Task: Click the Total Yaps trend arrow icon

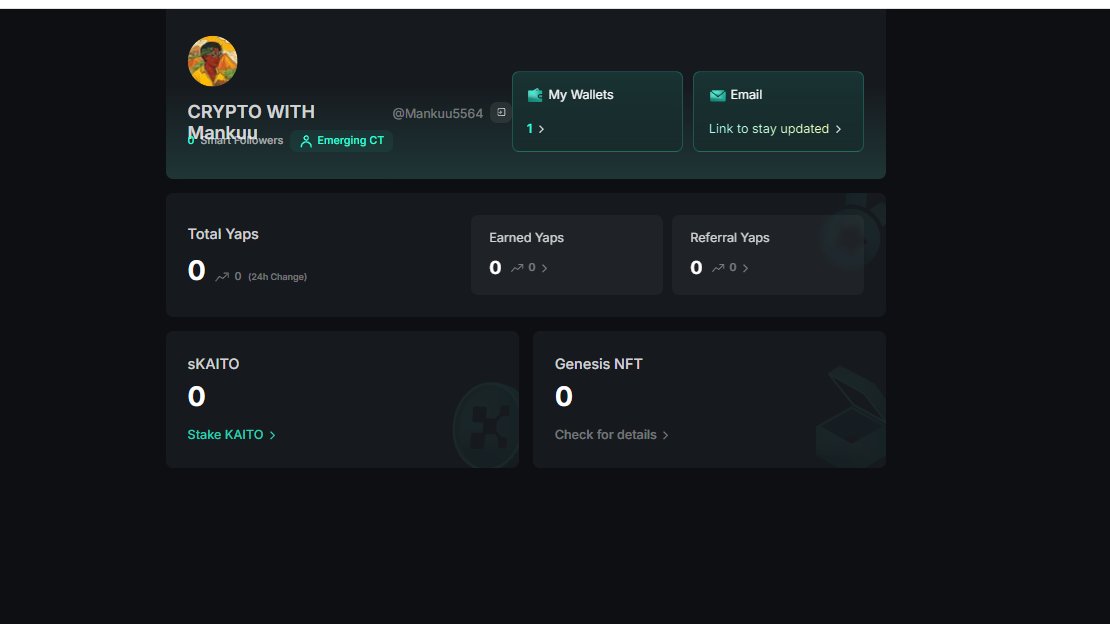Action: (x=222, y=277)
